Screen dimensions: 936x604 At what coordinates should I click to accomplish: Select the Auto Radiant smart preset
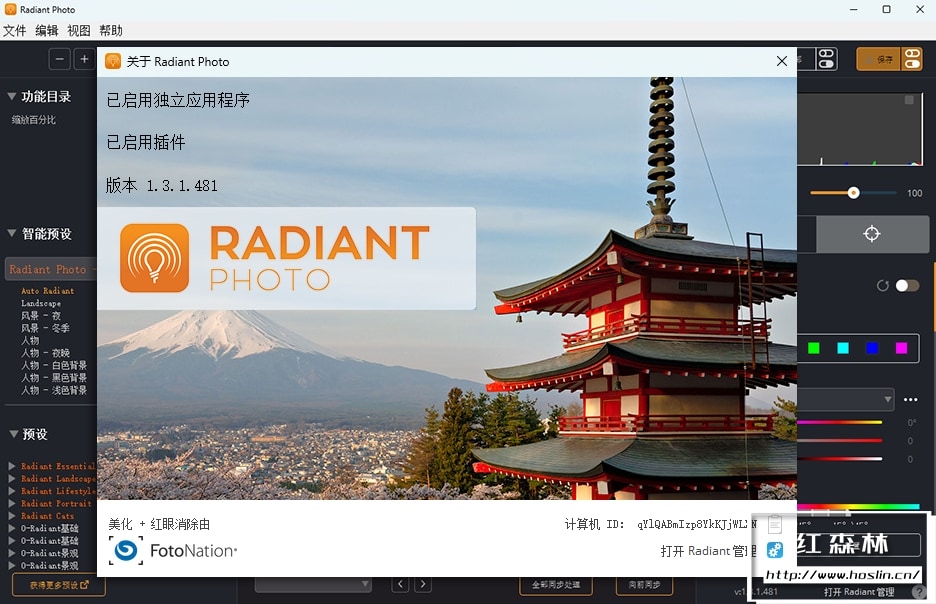pyautogui.click(x=48, y=291)
